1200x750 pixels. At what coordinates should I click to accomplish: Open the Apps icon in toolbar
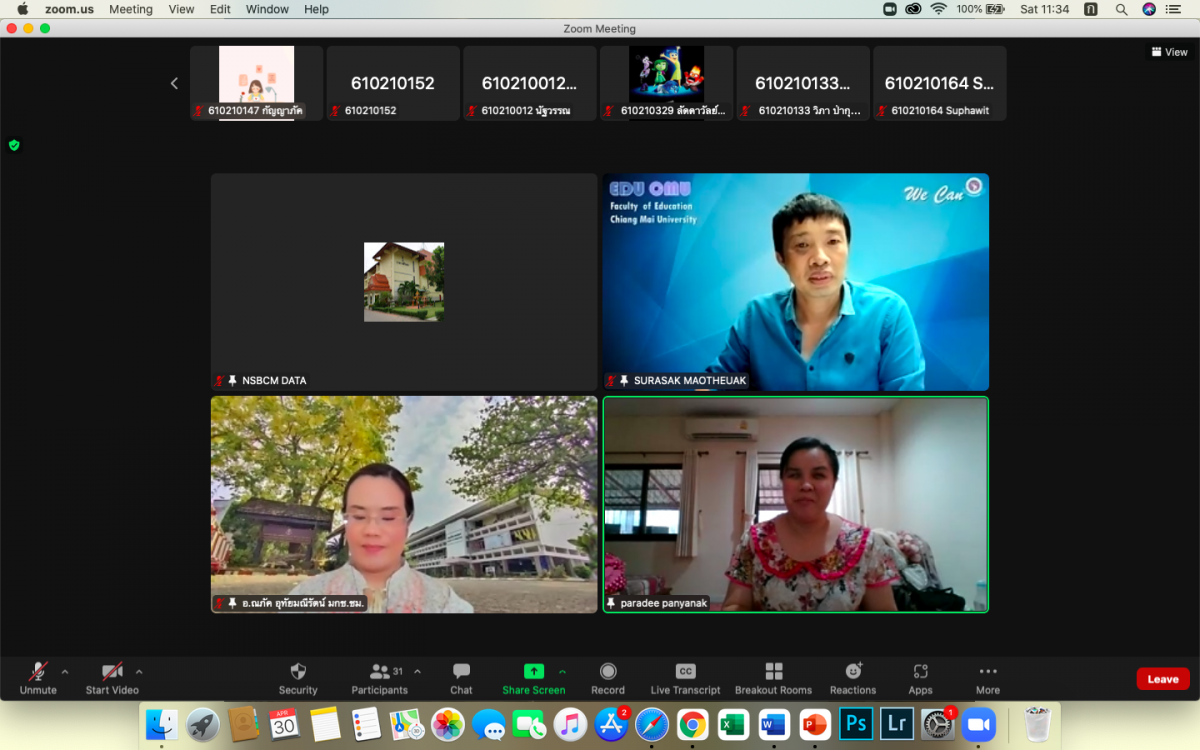[x=920, y=671]
